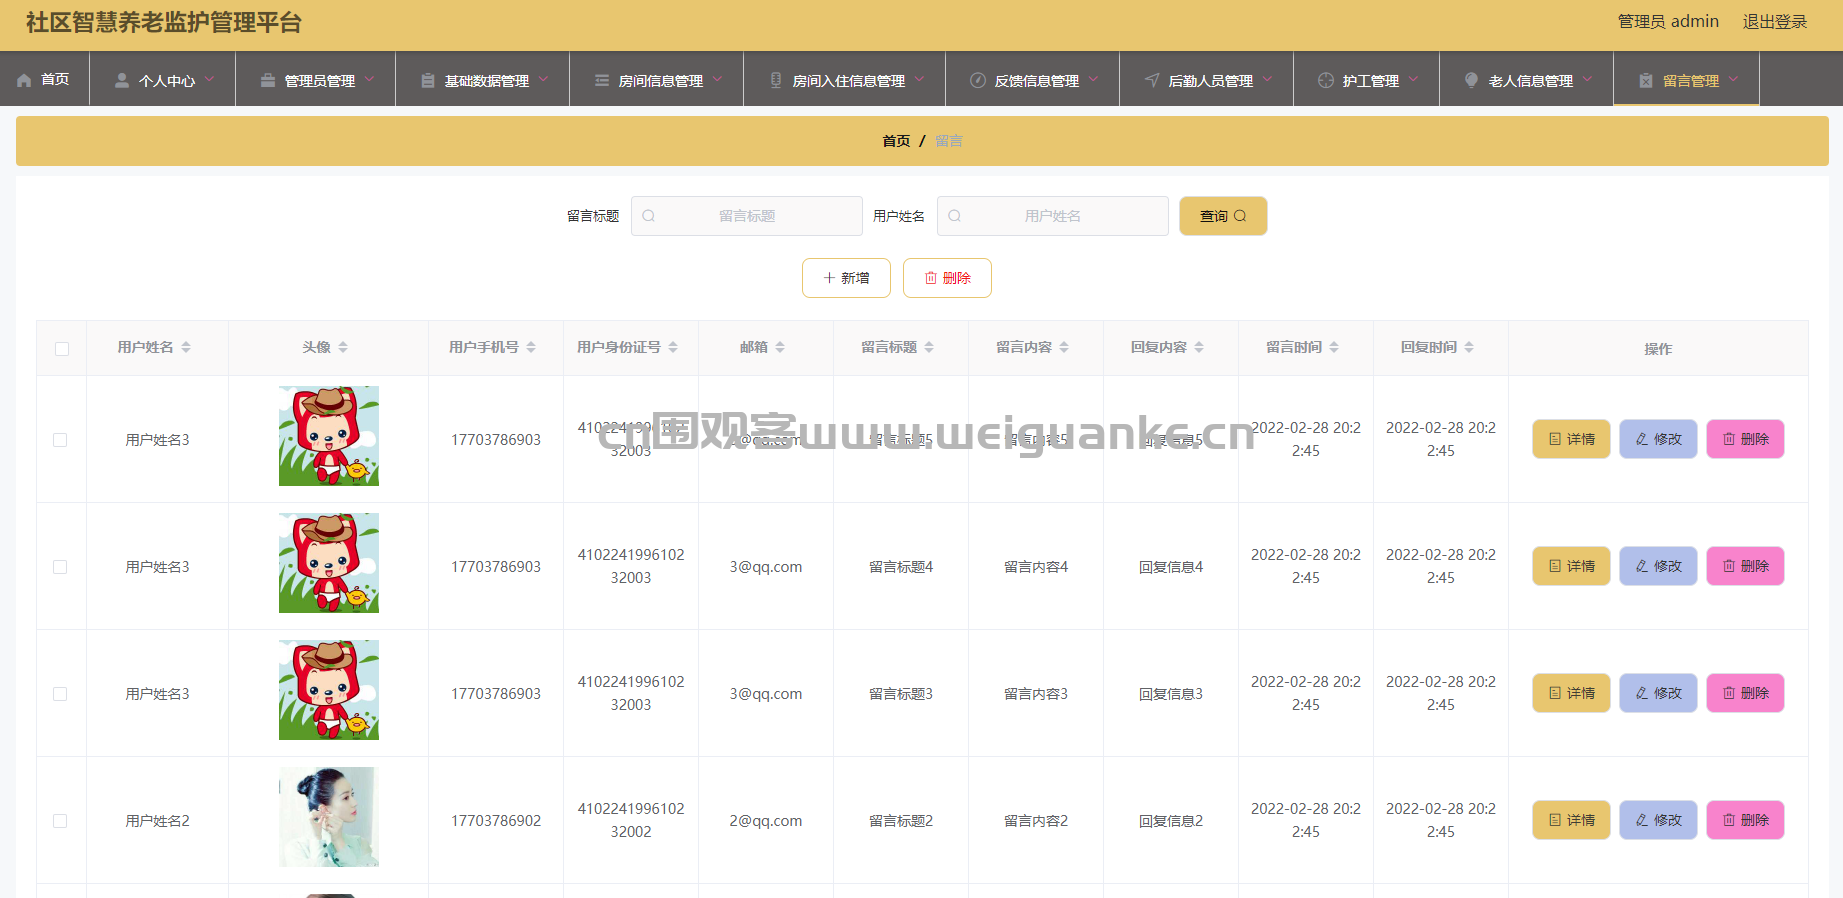Expand the 个人中心 dropdown menu

(x=166, y=80)
